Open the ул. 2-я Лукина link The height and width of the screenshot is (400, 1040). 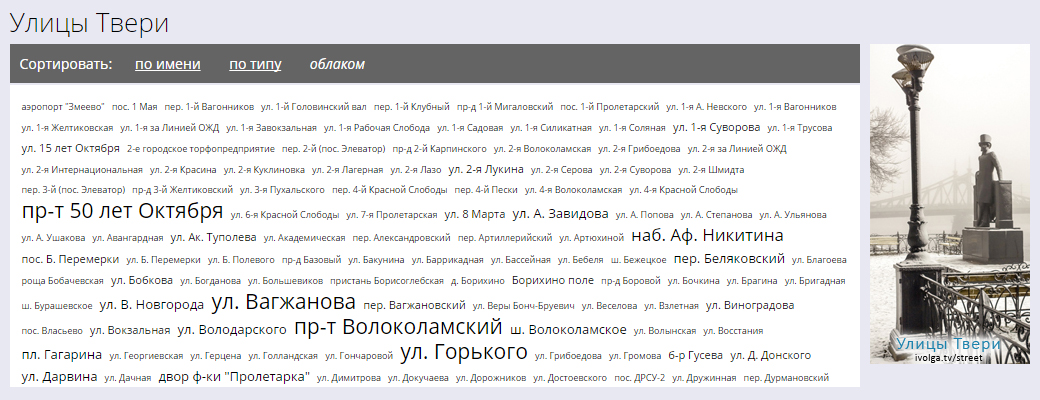pos(486,169)
